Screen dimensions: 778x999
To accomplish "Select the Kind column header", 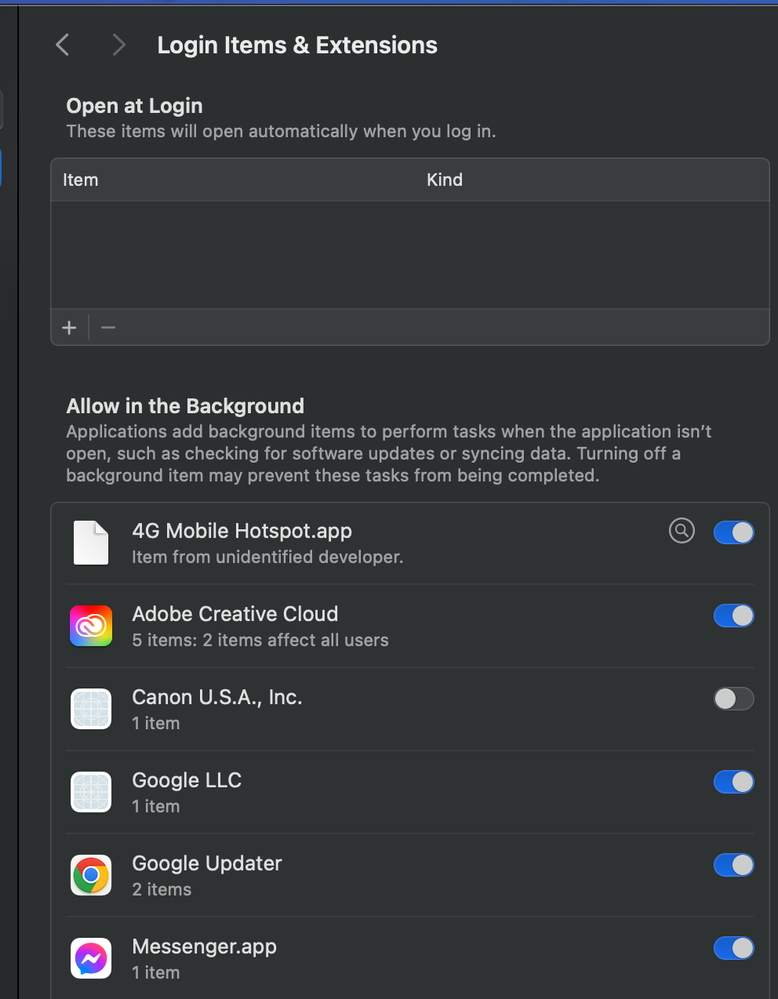I will point(444,180).
